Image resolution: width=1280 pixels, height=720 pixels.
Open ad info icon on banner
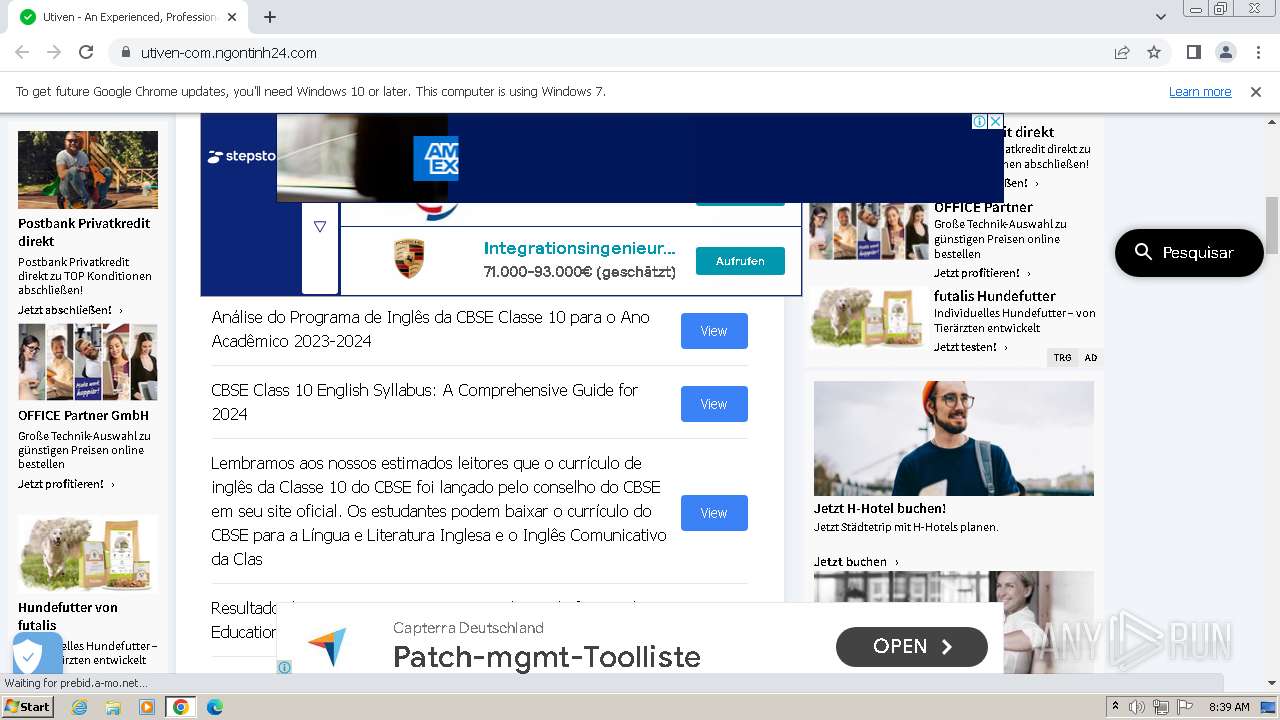coord(980,121)
